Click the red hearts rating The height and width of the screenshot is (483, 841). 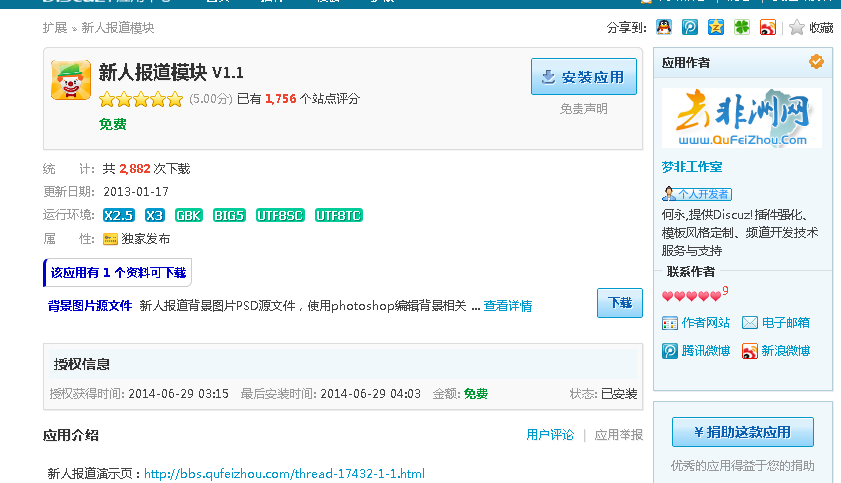(x=692, y=296)
